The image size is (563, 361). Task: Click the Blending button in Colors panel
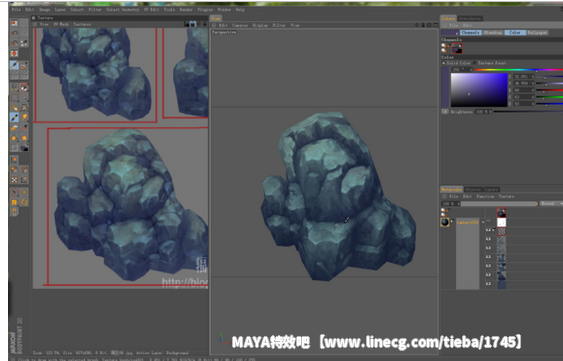point(493,33)
